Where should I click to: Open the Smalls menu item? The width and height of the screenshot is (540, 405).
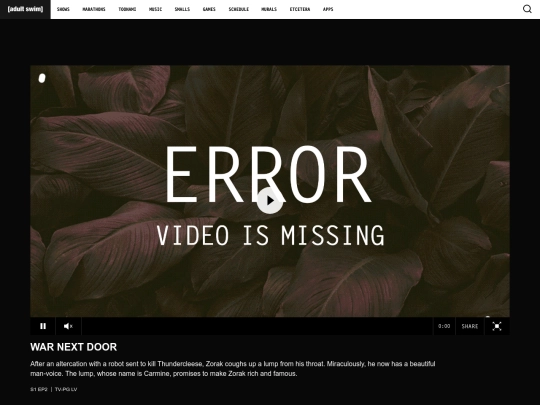click(x=182, y=9)
